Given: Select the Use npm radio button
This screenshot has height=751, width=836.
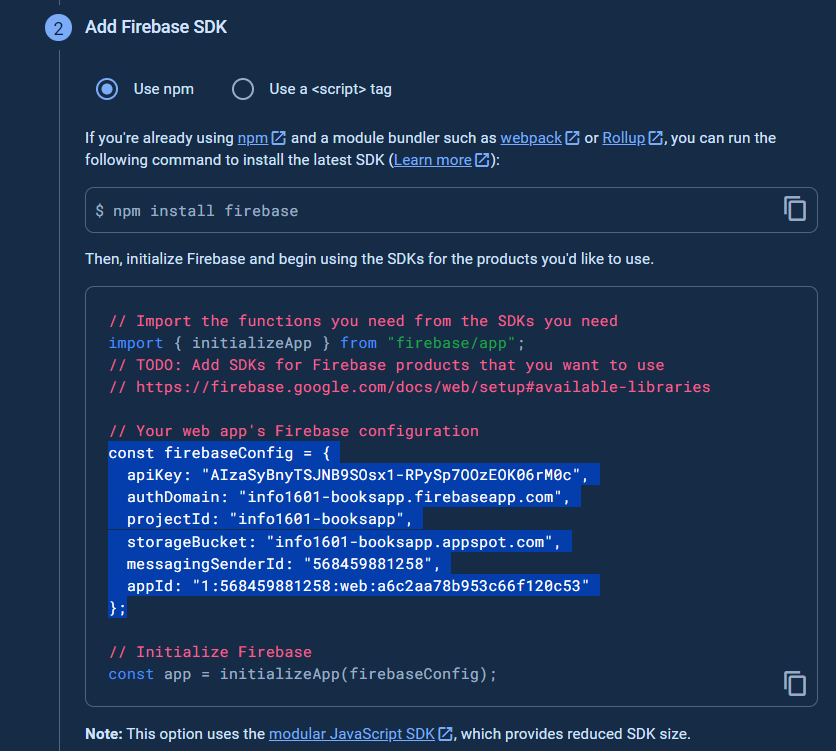Looking at the screenshot, I should coord(107,89).
